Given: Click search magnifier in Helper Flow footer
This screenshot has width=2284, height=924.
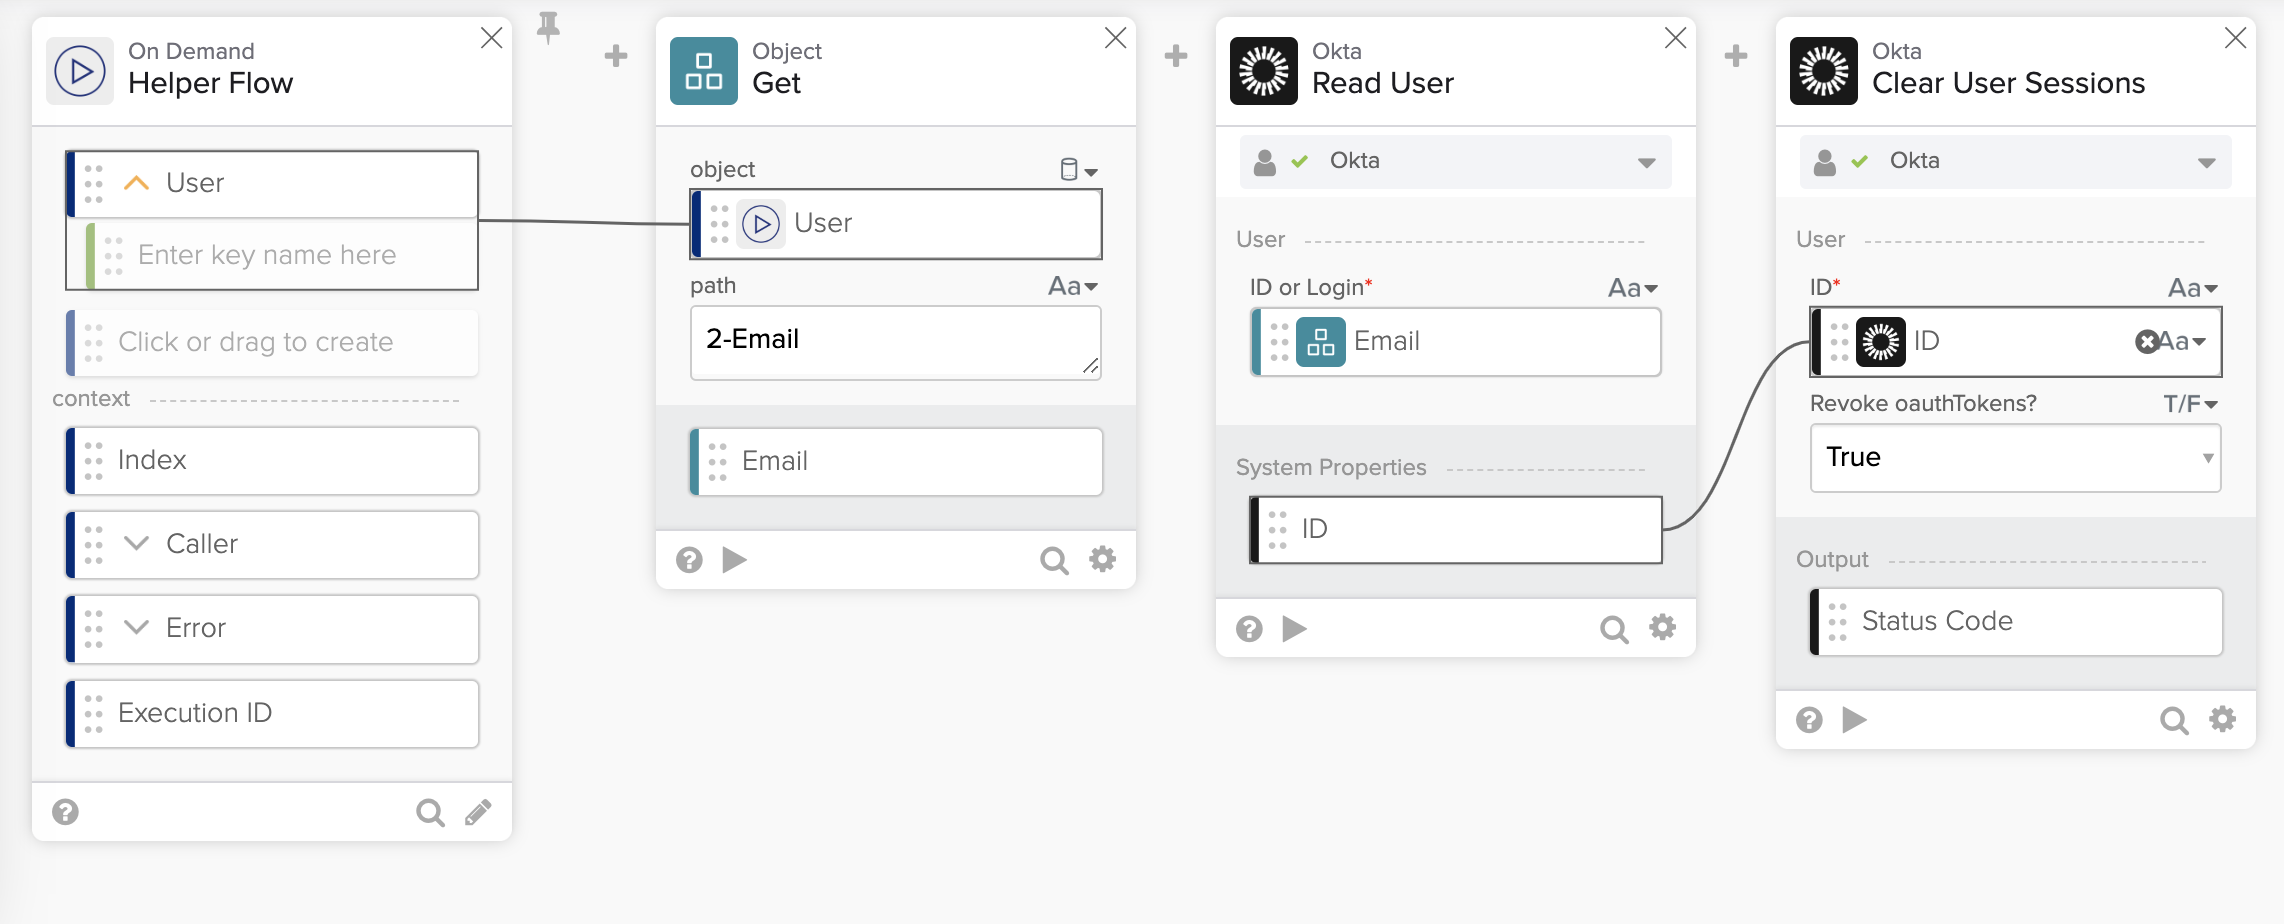Looking at the screenshot, I should 430,812.
